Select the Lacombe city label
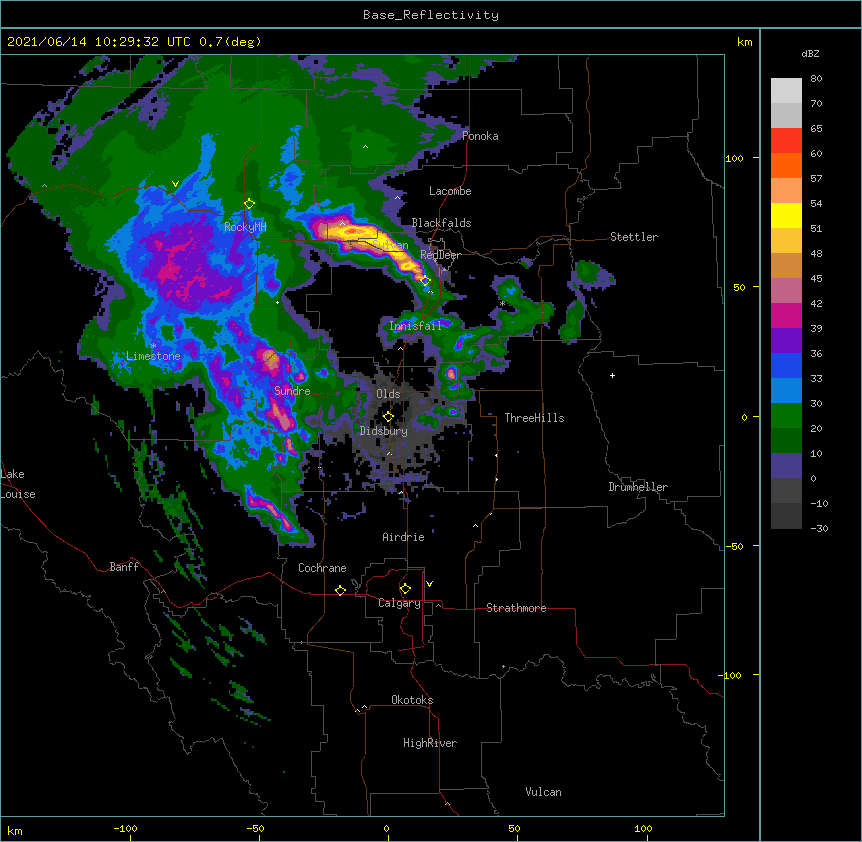The image size is (862, 842). click(x=450, y=191)
